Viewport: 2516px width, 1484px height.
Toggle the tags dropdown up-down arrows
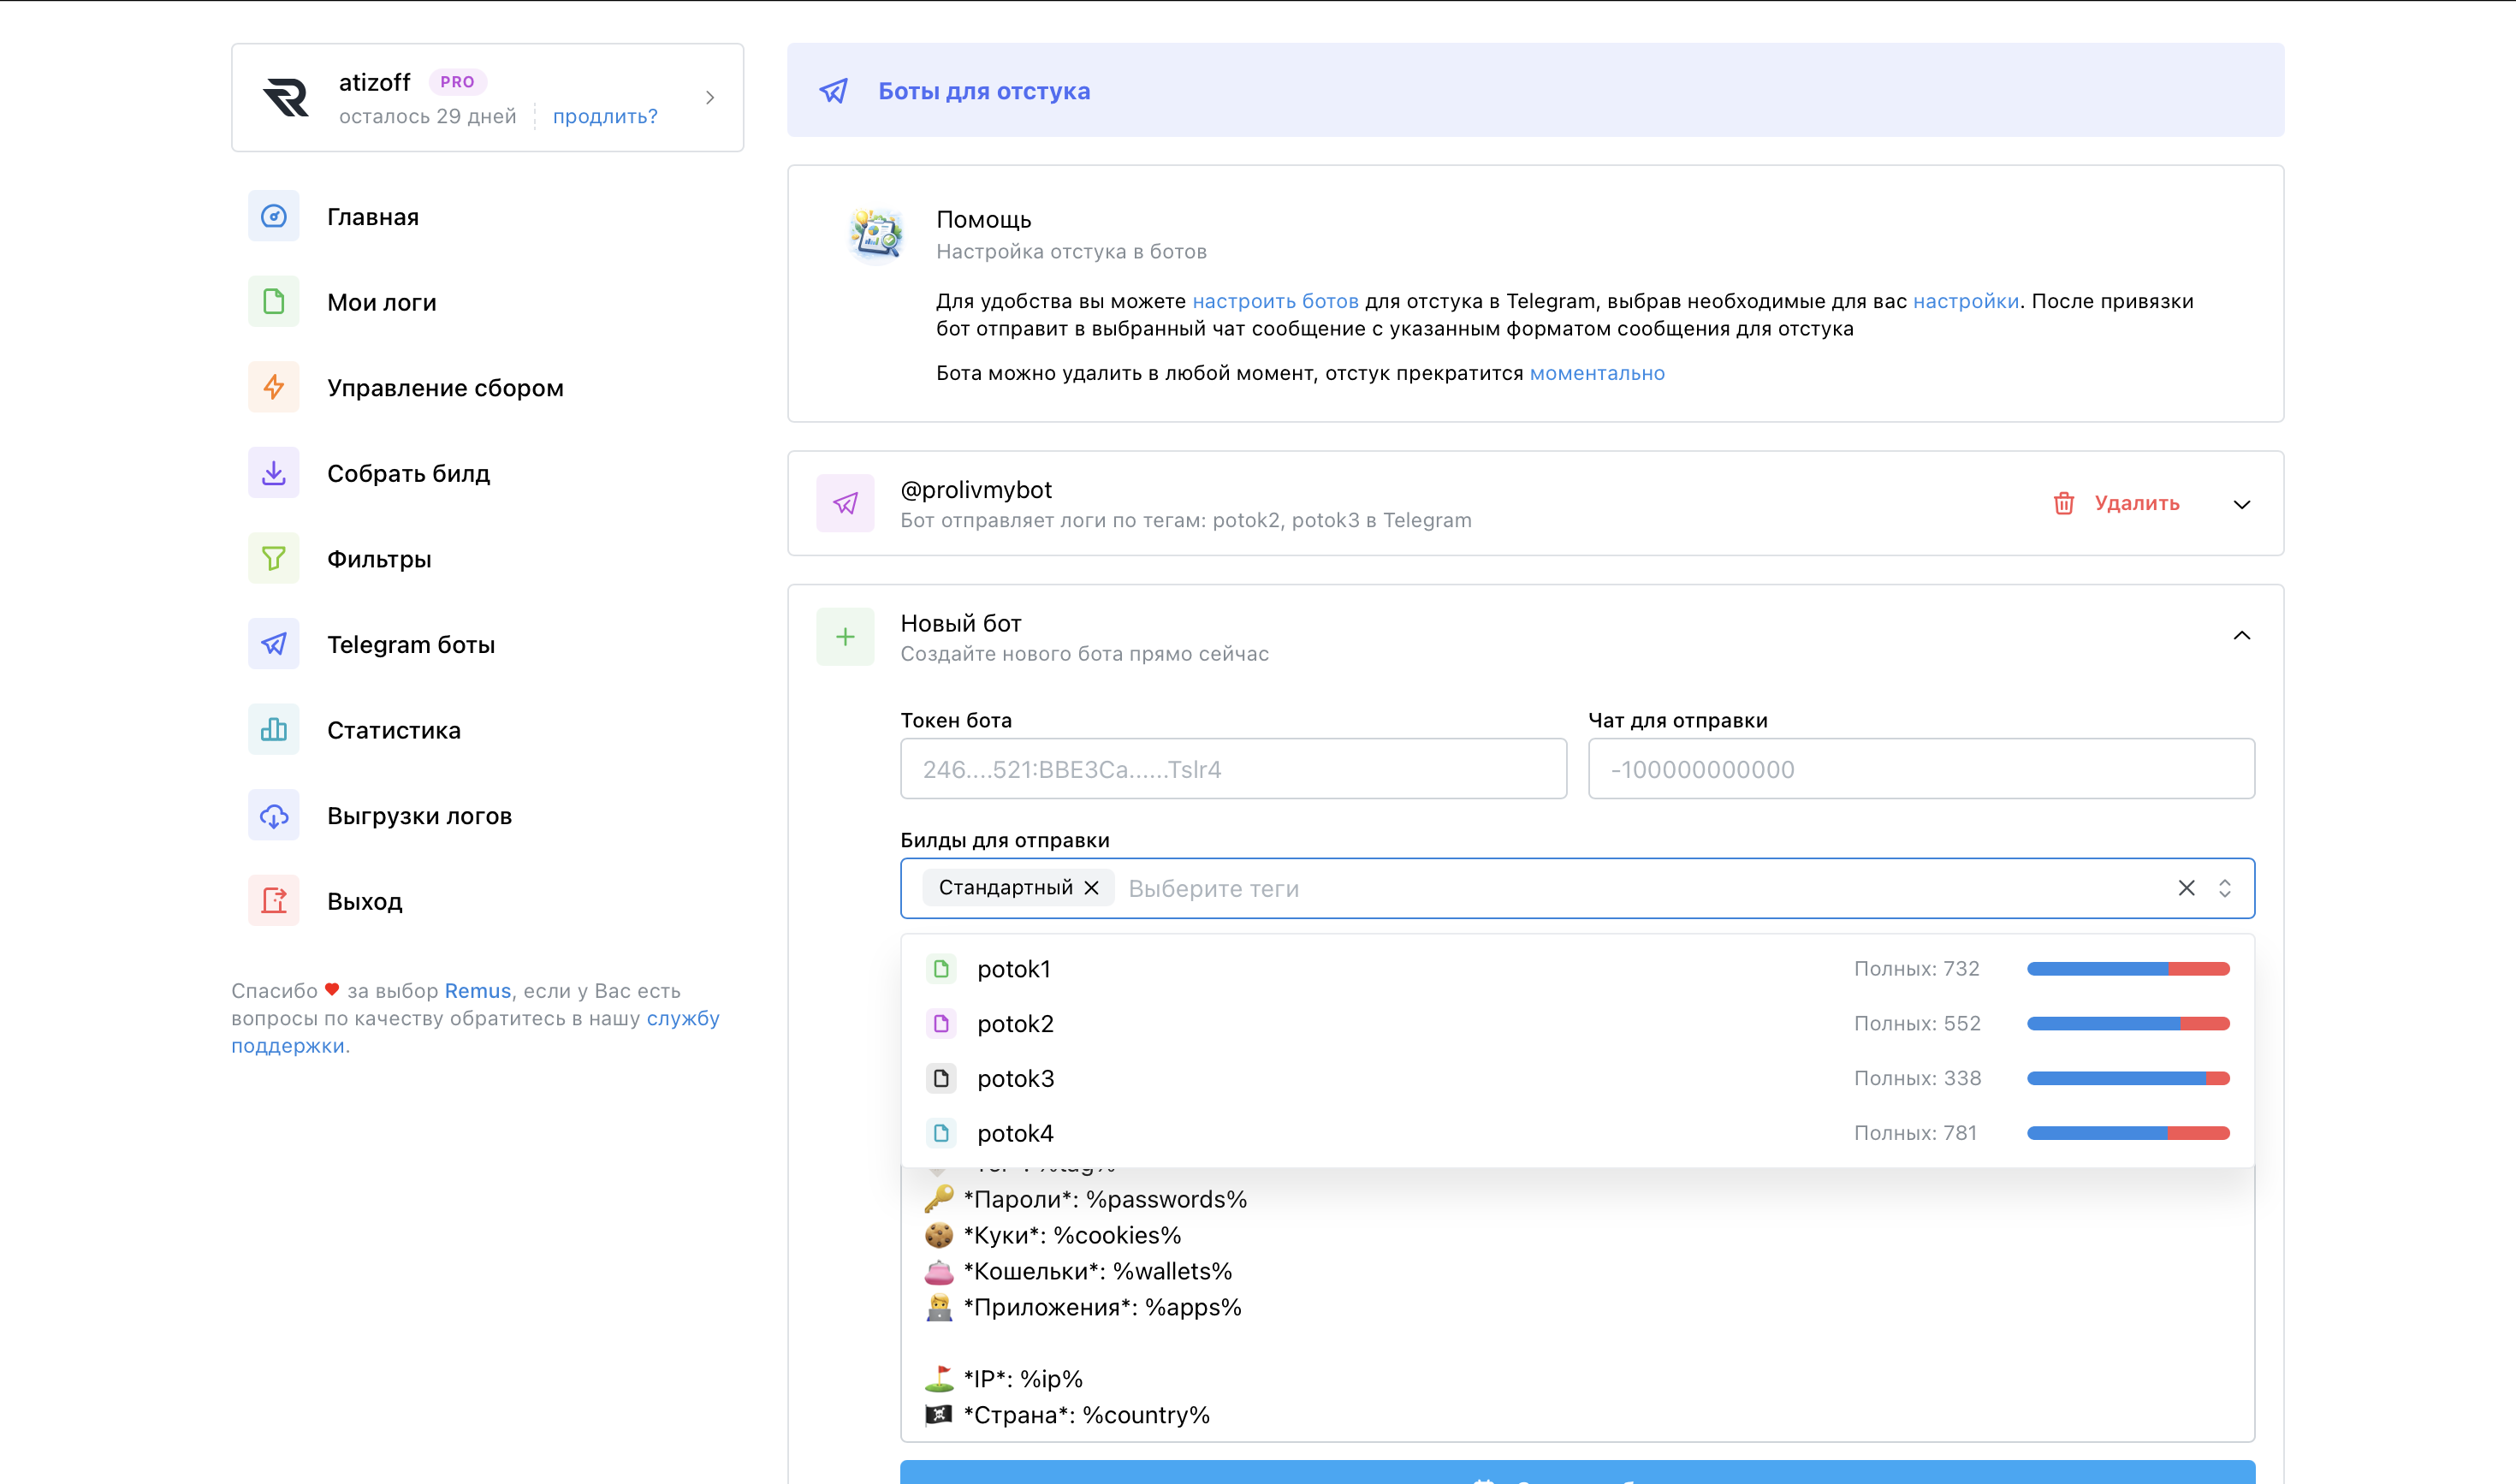[x=2224, y=888]
